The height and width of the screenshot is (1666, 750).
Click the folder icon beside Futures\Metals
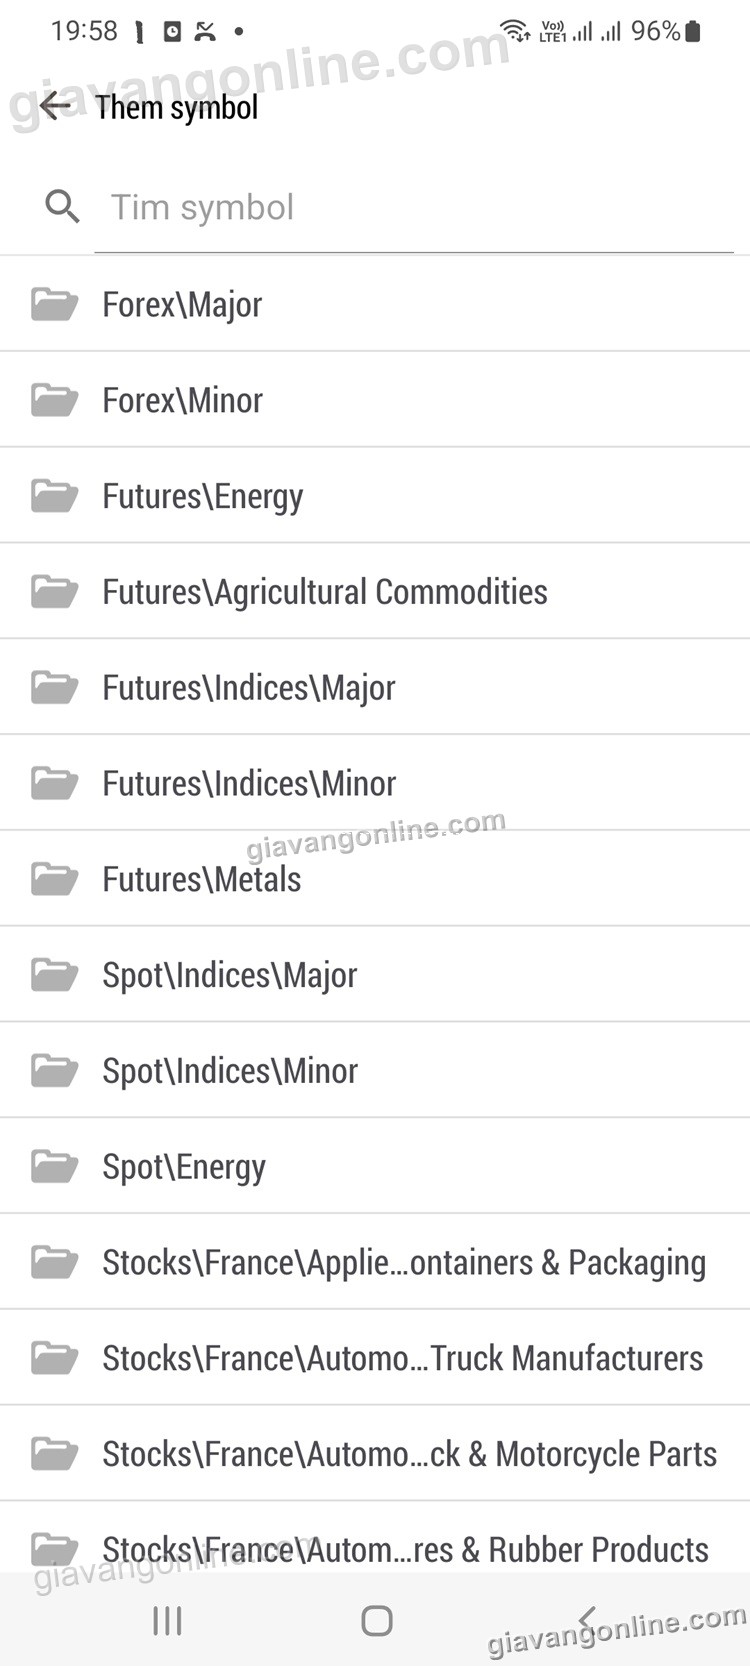(x=54, y=879)
